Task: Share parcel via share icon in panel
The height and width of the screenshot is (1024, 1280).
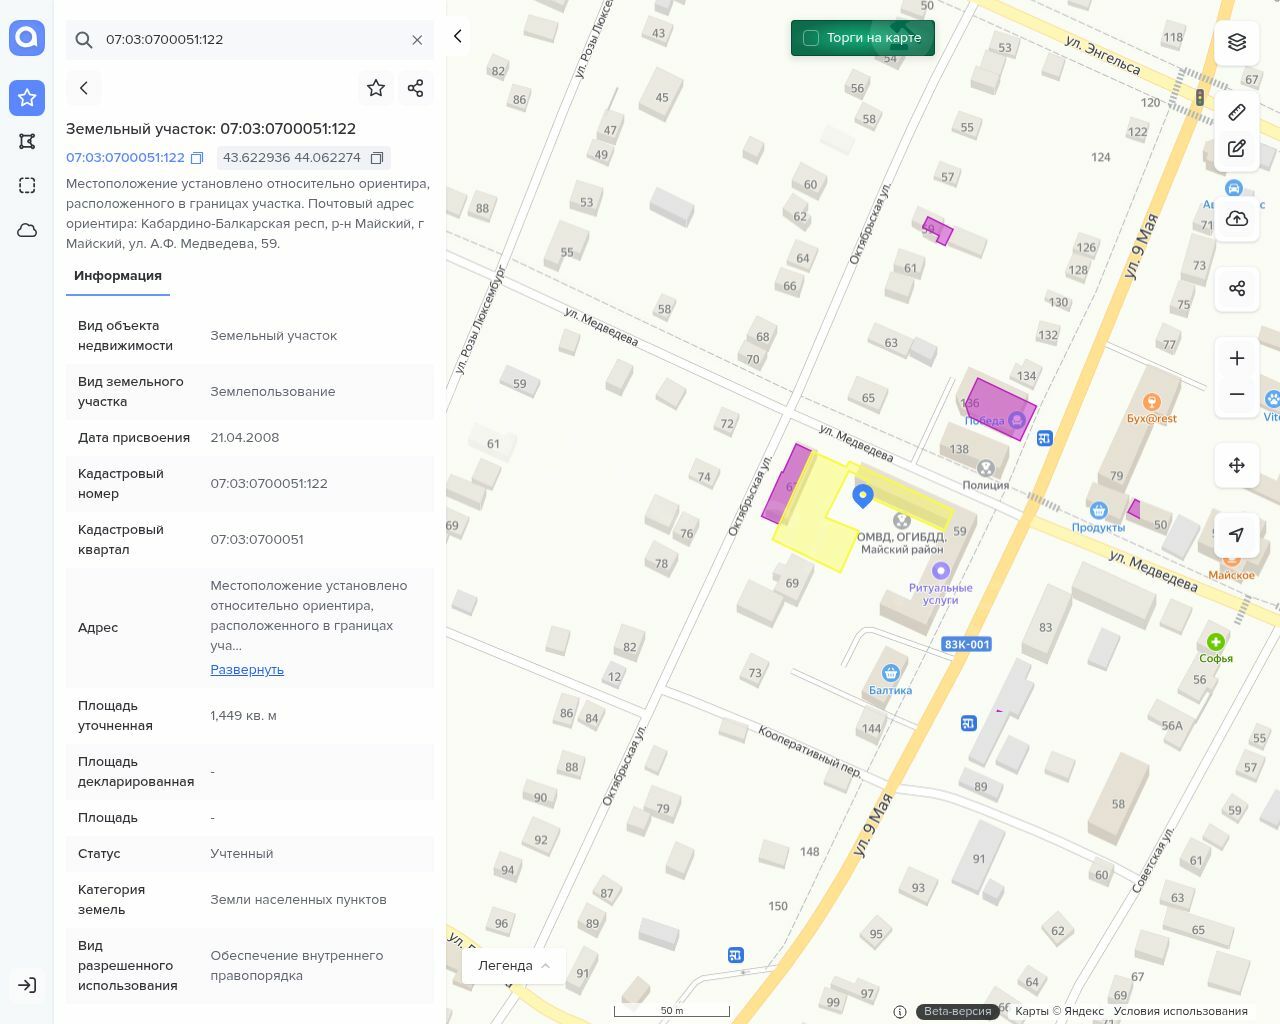Action: [416, 88]
